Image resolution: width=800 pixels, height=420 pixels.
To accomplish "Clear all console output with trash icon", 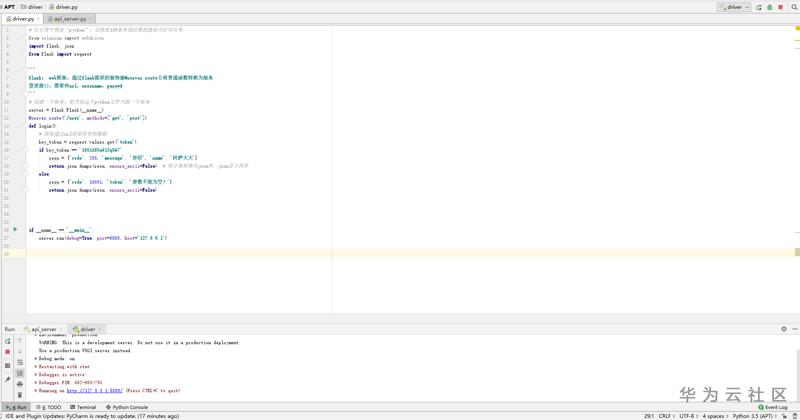I will (x=20, y=395).
